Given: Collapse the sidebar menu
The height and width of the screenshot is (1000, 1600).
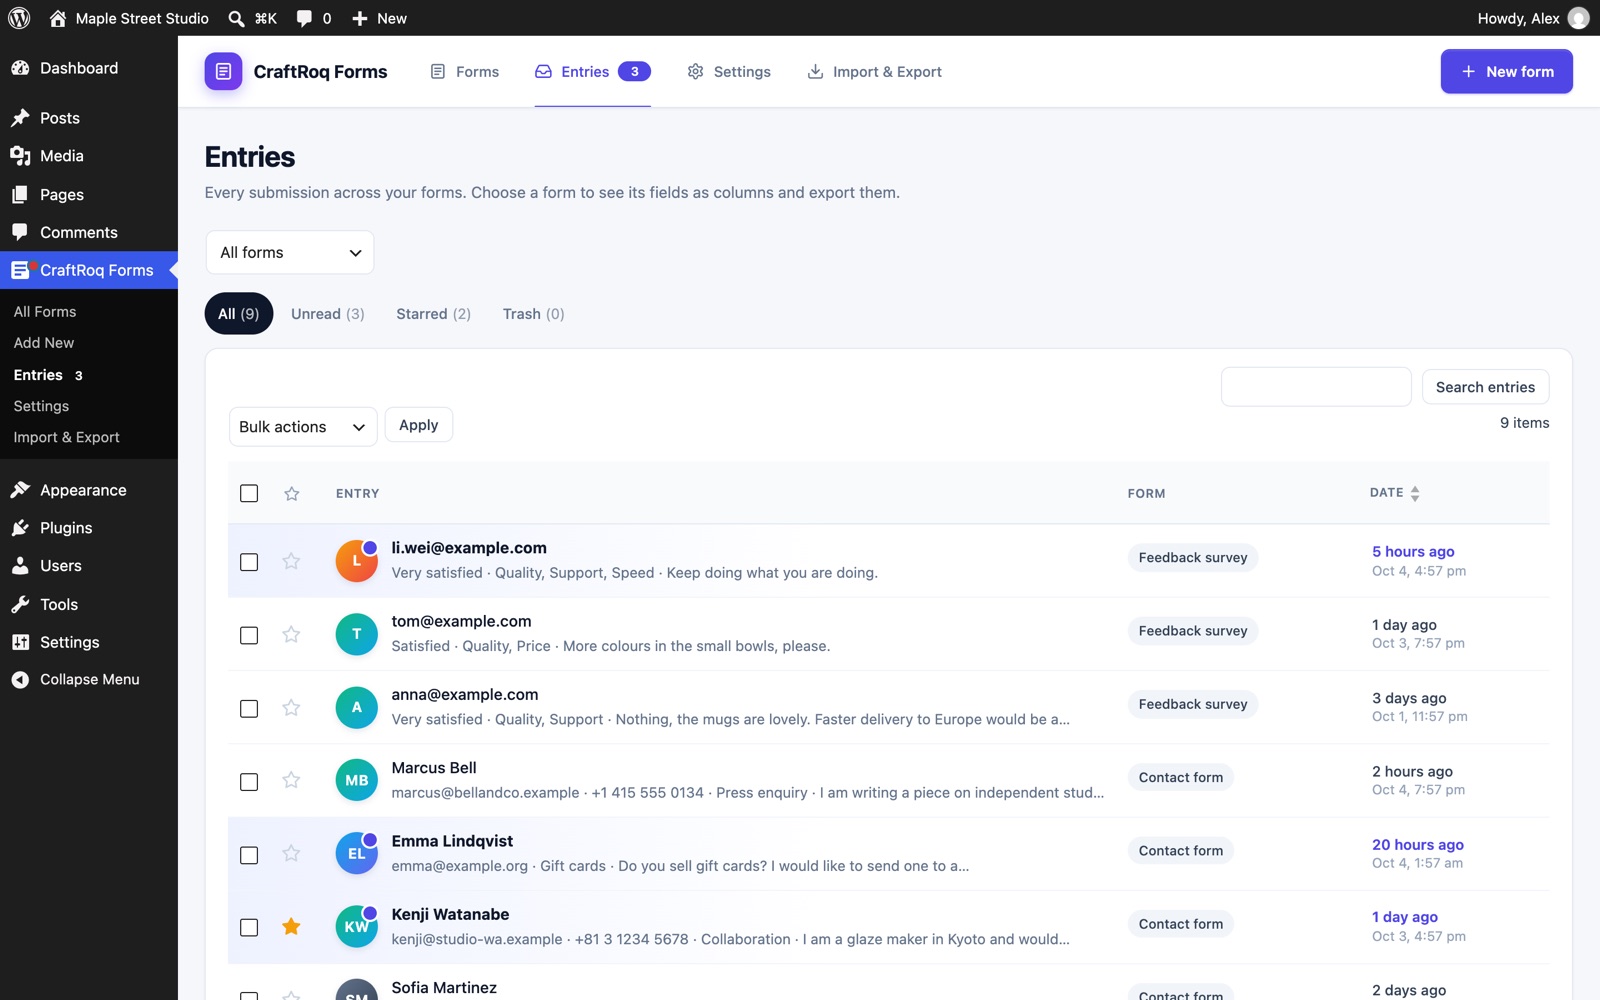Looking at the screenshot, I should coord(89,679).
